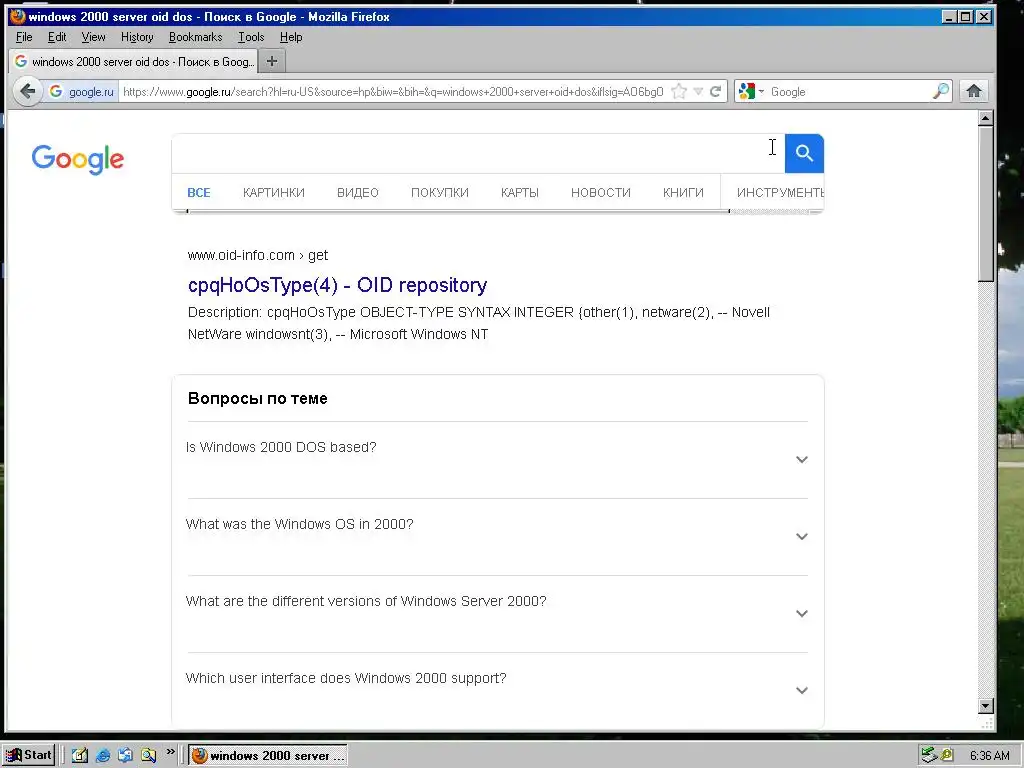Click the search bar magnifier icon

940,91
